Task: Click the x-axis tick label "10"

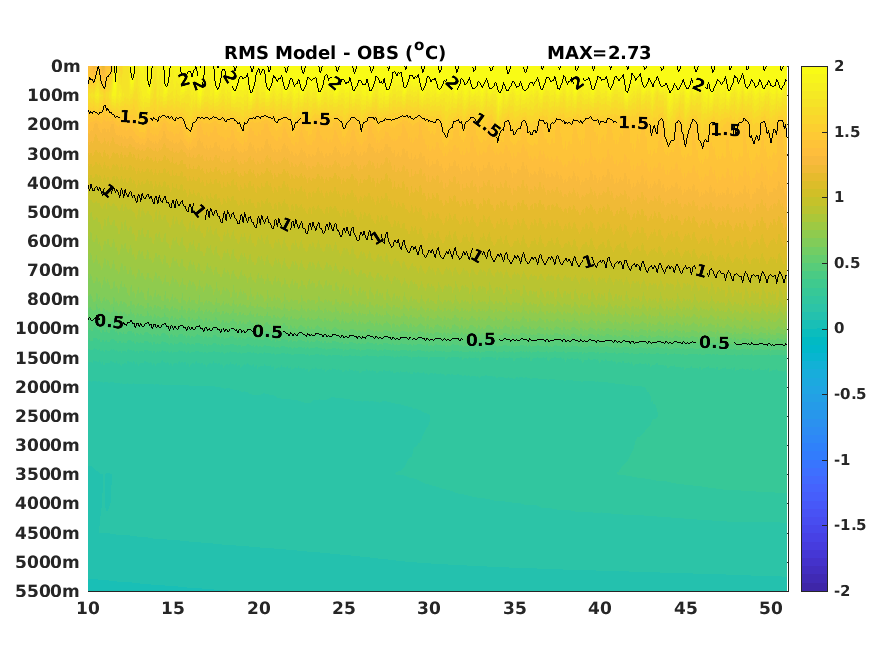Action: point(88,608)
